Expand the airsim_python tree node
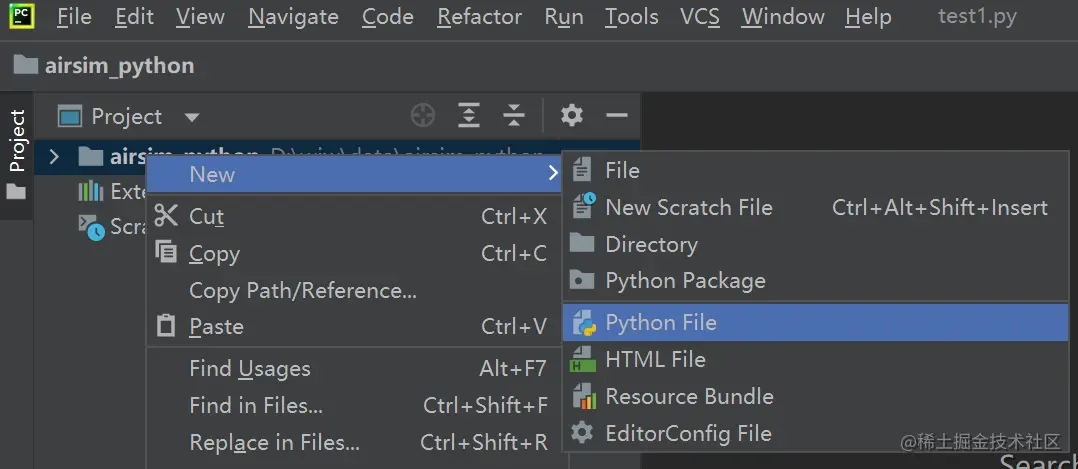The image size is (1078, 469). click(55, 157)
